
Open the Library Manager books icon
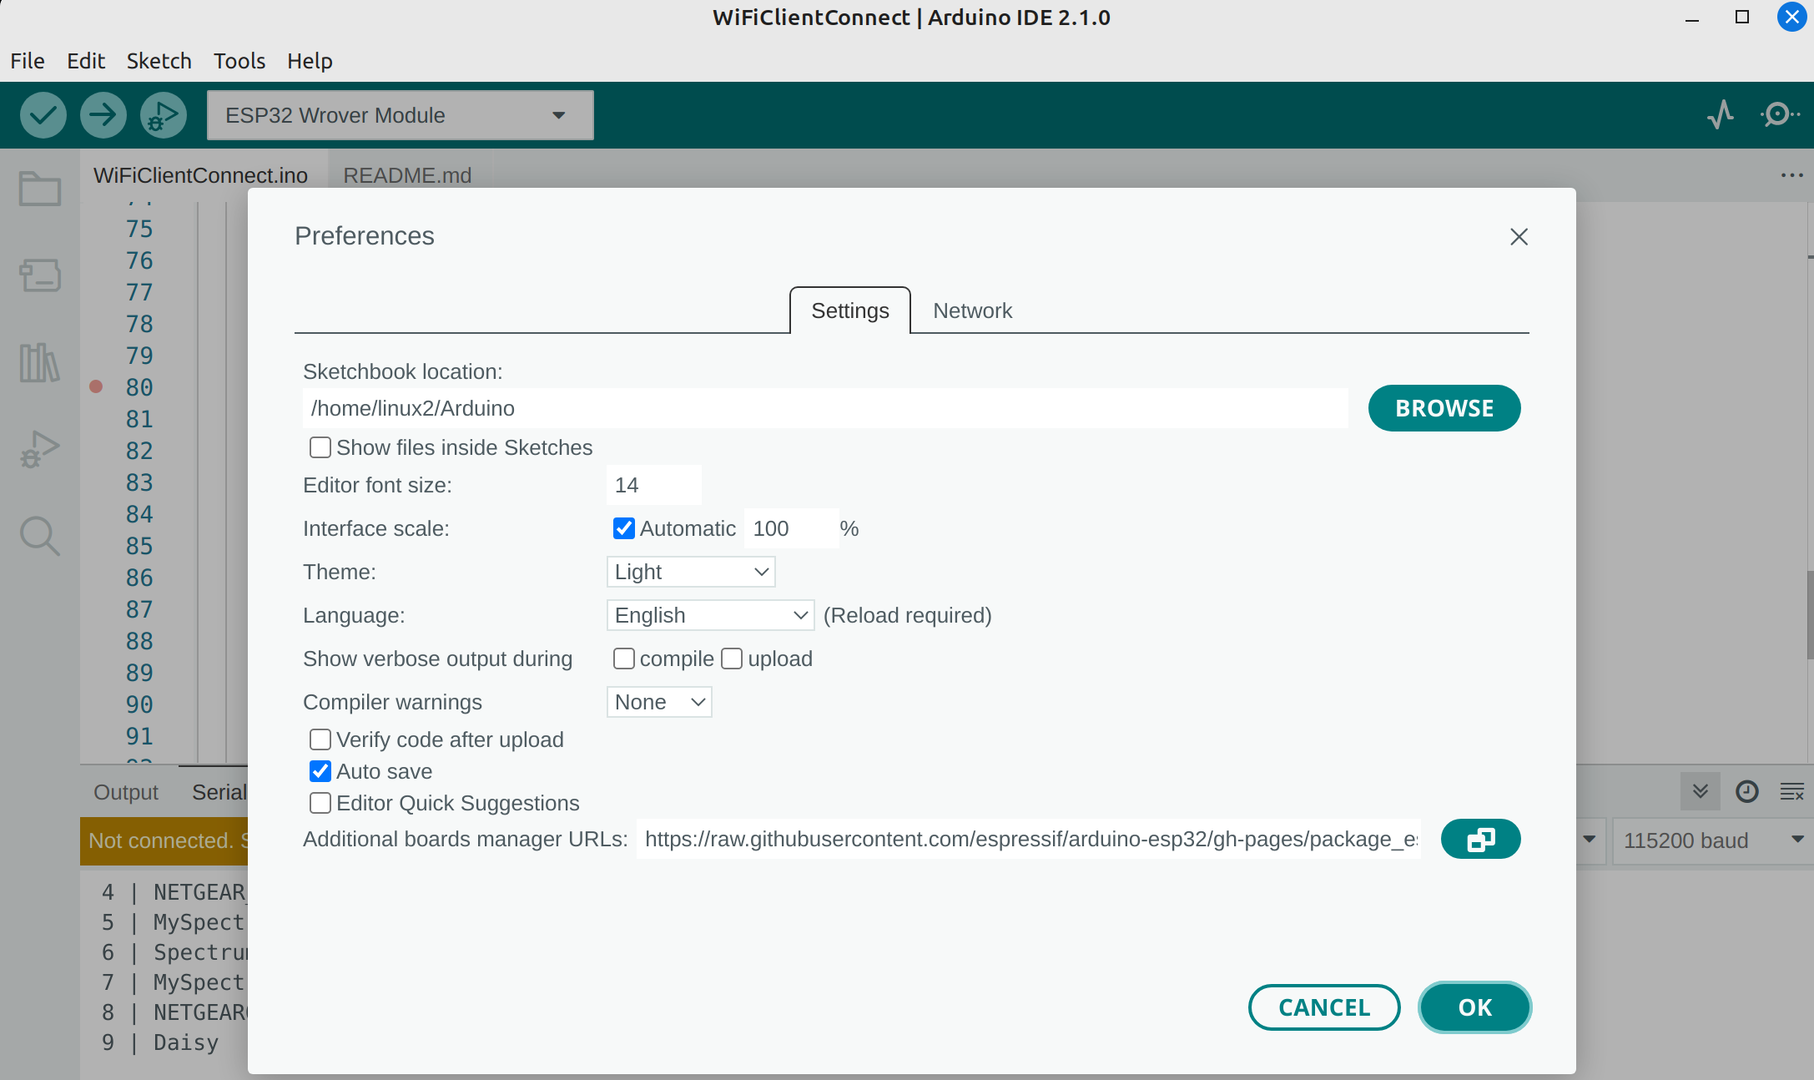coord(40,363)
